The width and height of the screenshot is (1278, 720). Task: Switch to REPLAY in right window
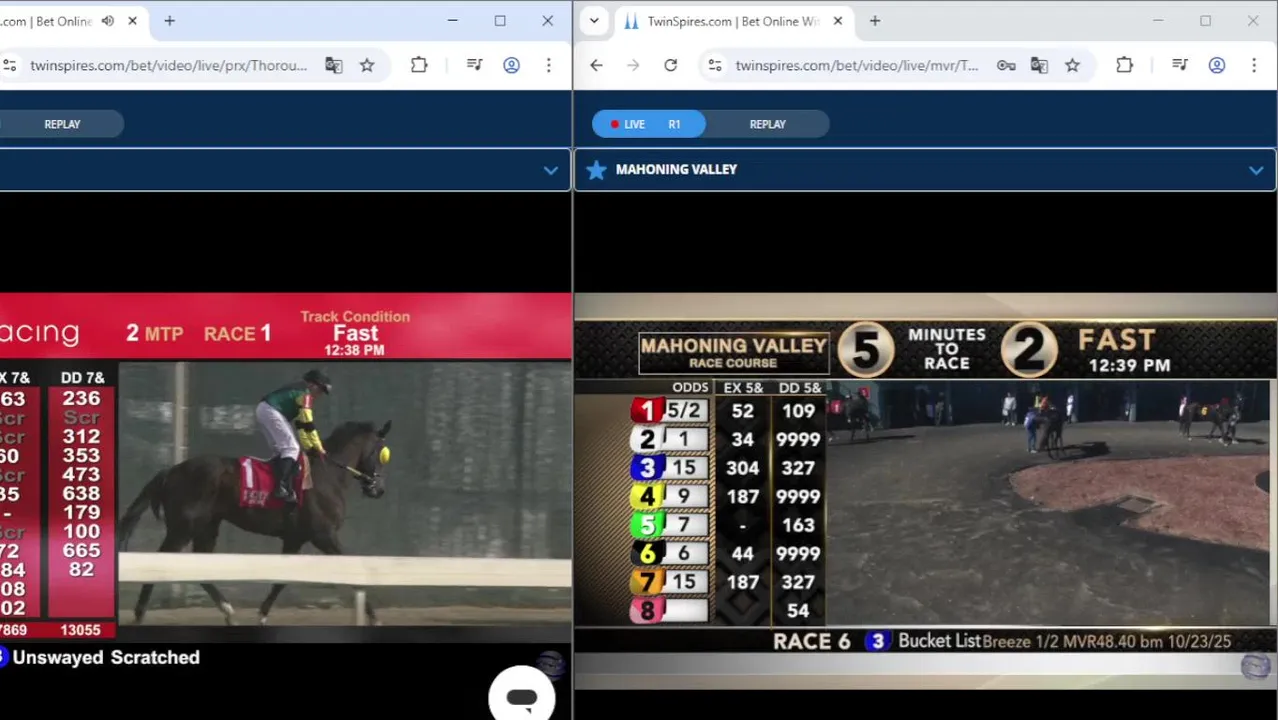coord(768,124)
